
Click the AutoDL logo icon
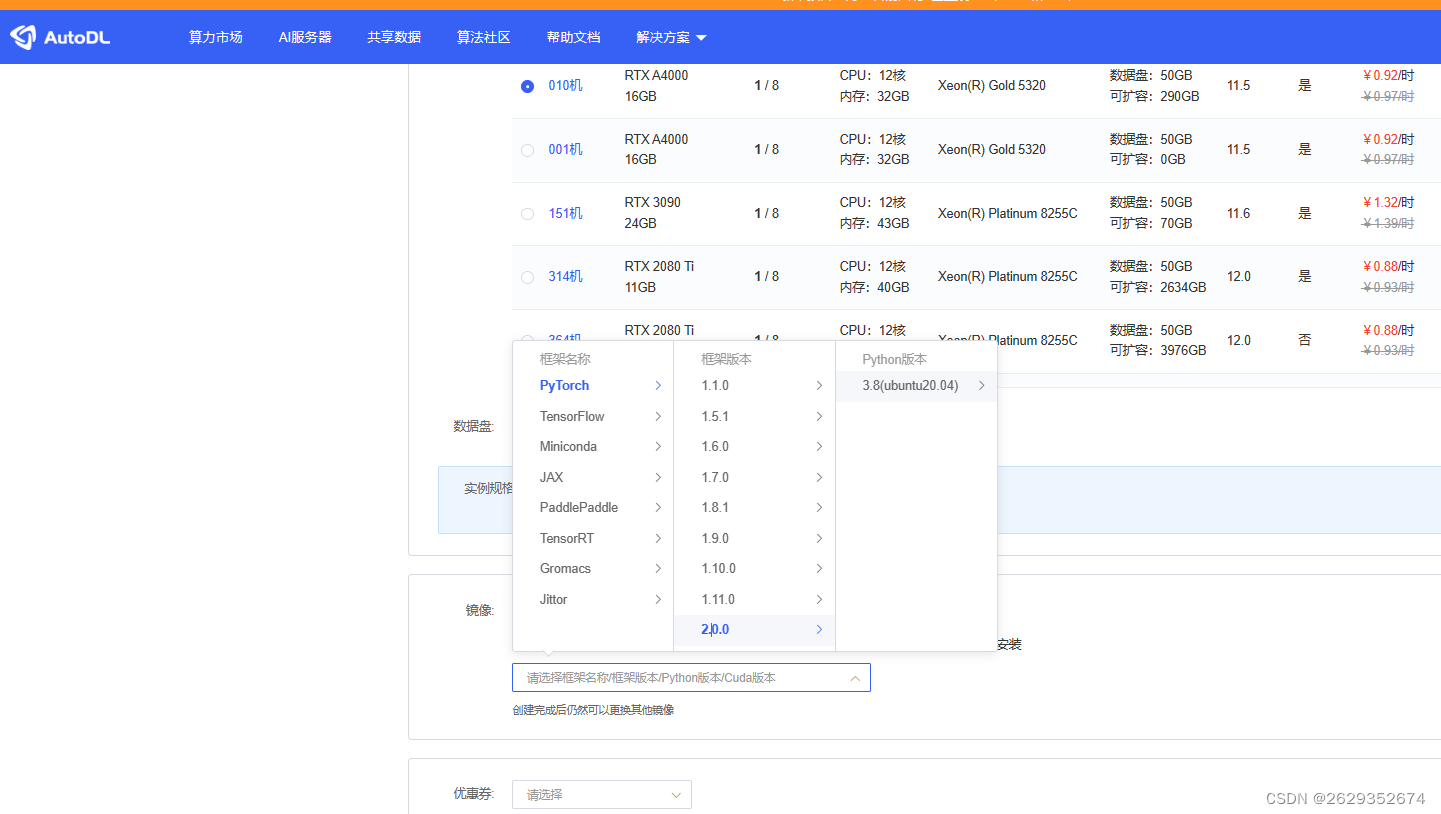23,38
